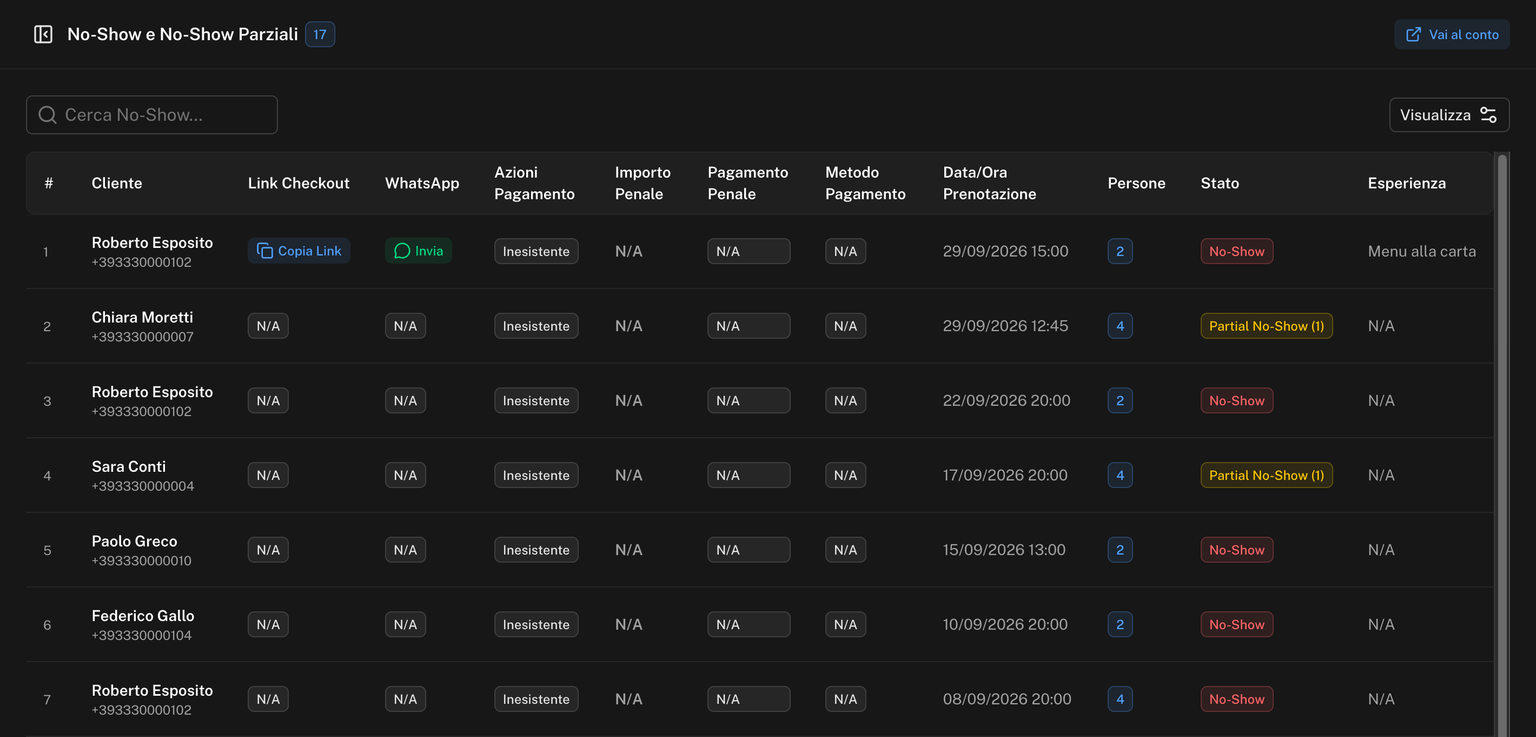
Task: Click Partial No-Show badge for Sara Conti
Action: pos(1267,475)
